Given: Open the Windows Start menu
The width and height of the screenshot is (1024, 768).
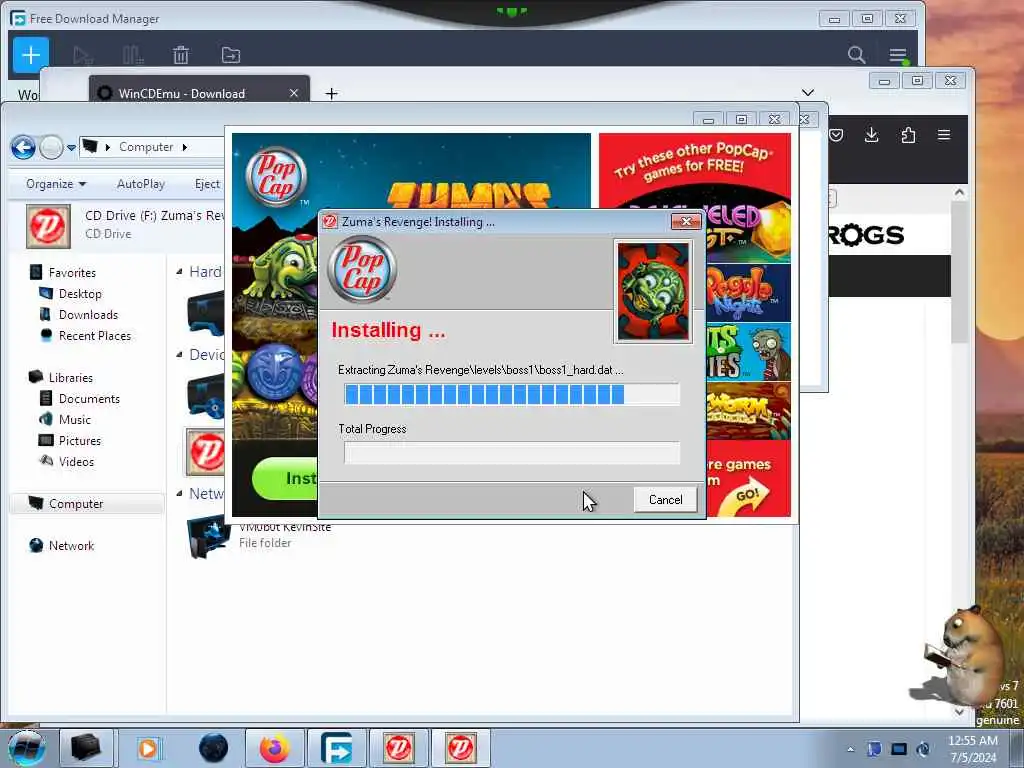Looking at the screenshot, I should click(x=26, y=748).
